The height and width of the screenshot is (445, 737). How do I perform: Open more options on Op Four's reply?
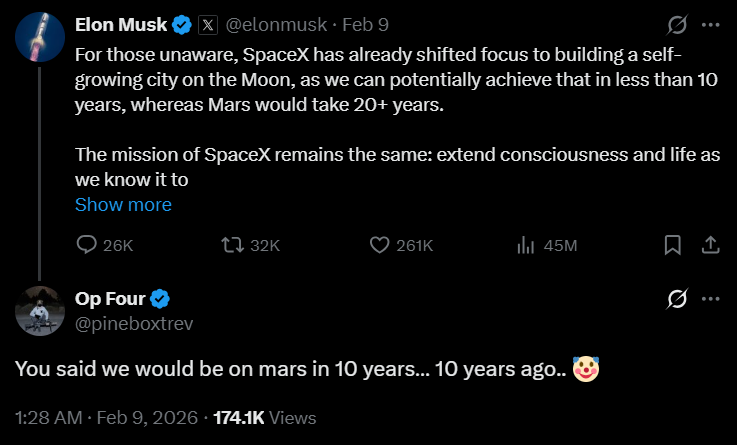point(710,298)
